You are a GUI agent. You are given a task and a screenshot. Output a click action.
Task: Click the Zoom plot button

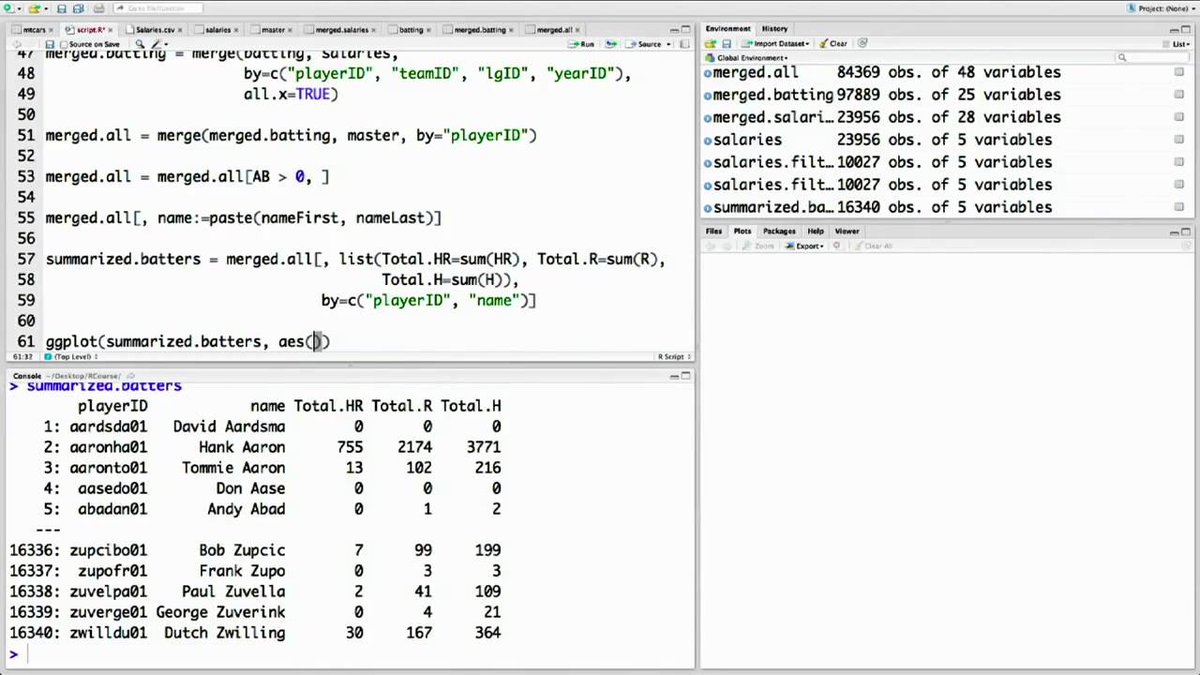click(x=760, y=245)
